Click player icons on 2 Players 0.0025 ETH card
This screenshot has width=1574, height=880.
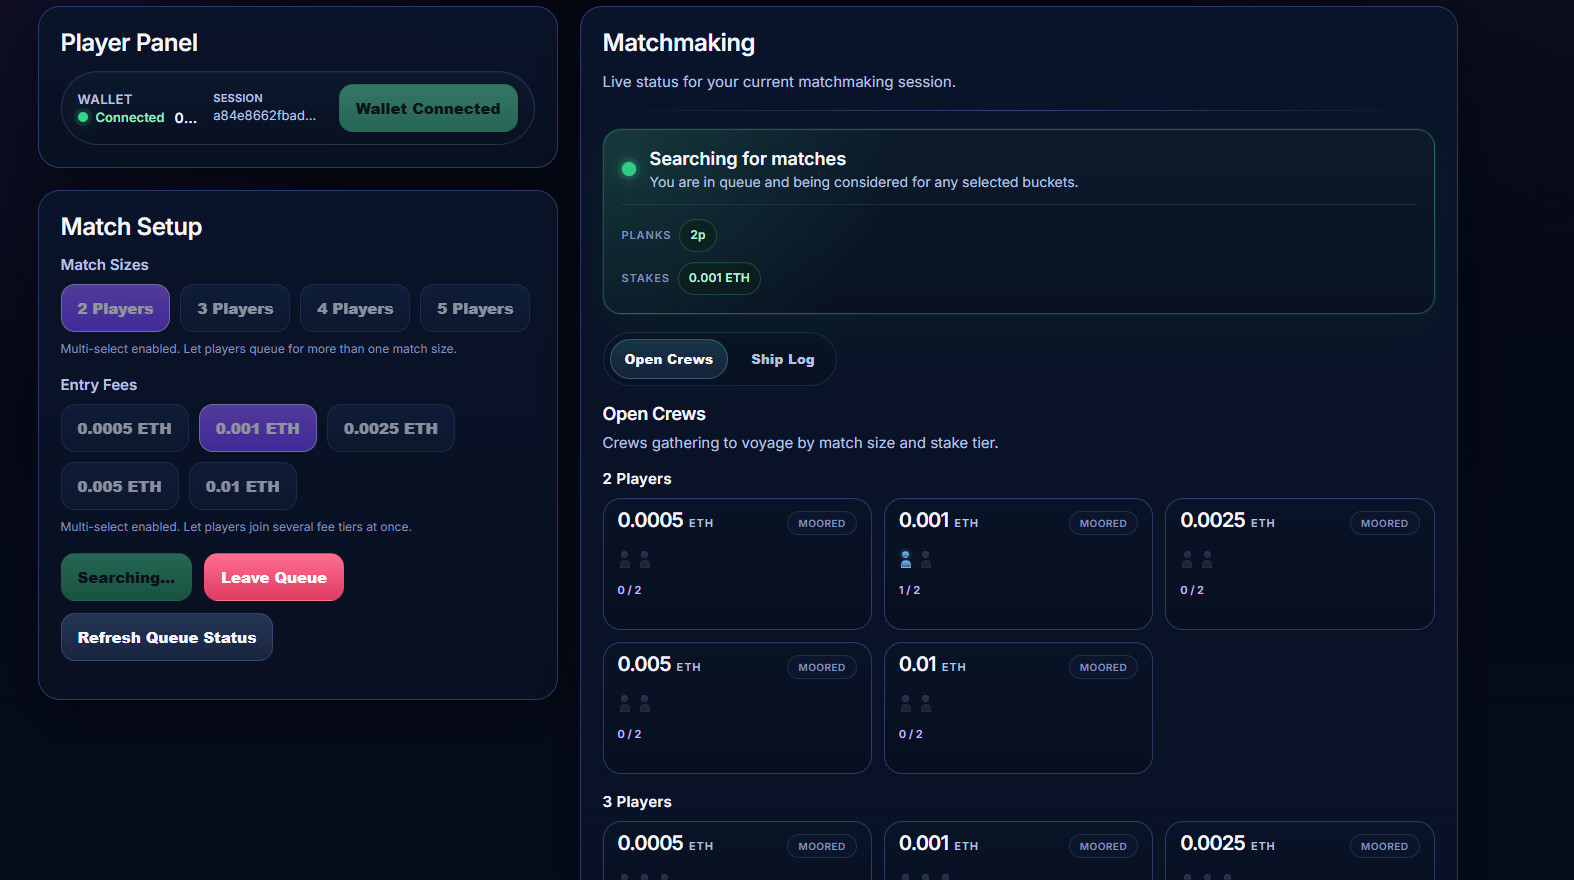click(x=1197, y=559)
